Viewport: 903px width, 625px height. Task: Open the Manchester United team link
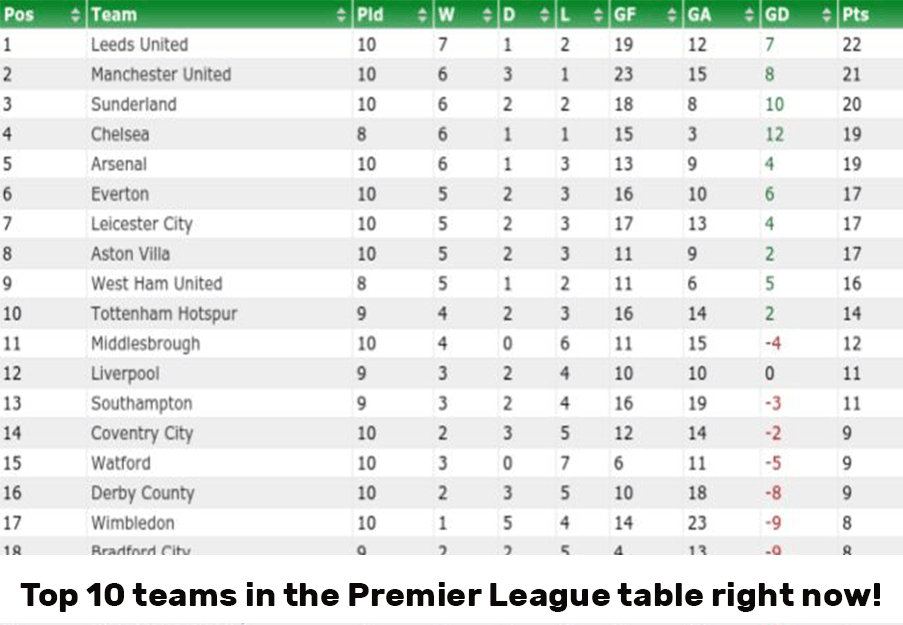(161, 74)
